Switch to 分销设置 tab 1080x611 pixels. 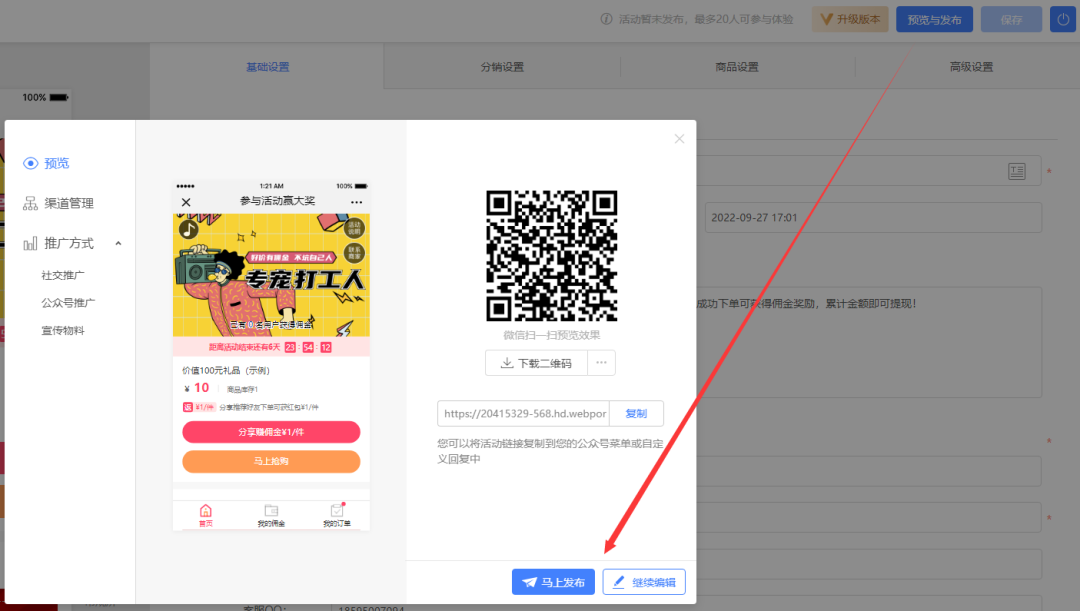(502, 67)
